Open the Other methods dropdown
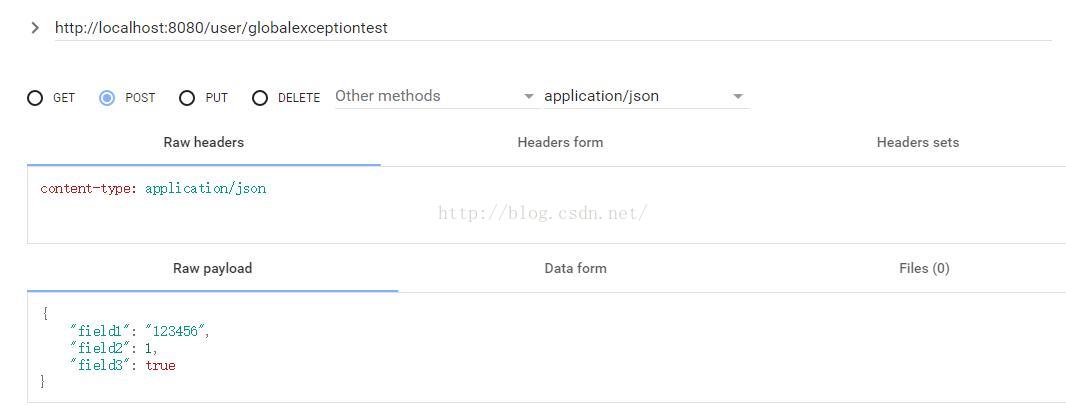Viewport: 1066px width, 405px height. (x=436, y=96)
